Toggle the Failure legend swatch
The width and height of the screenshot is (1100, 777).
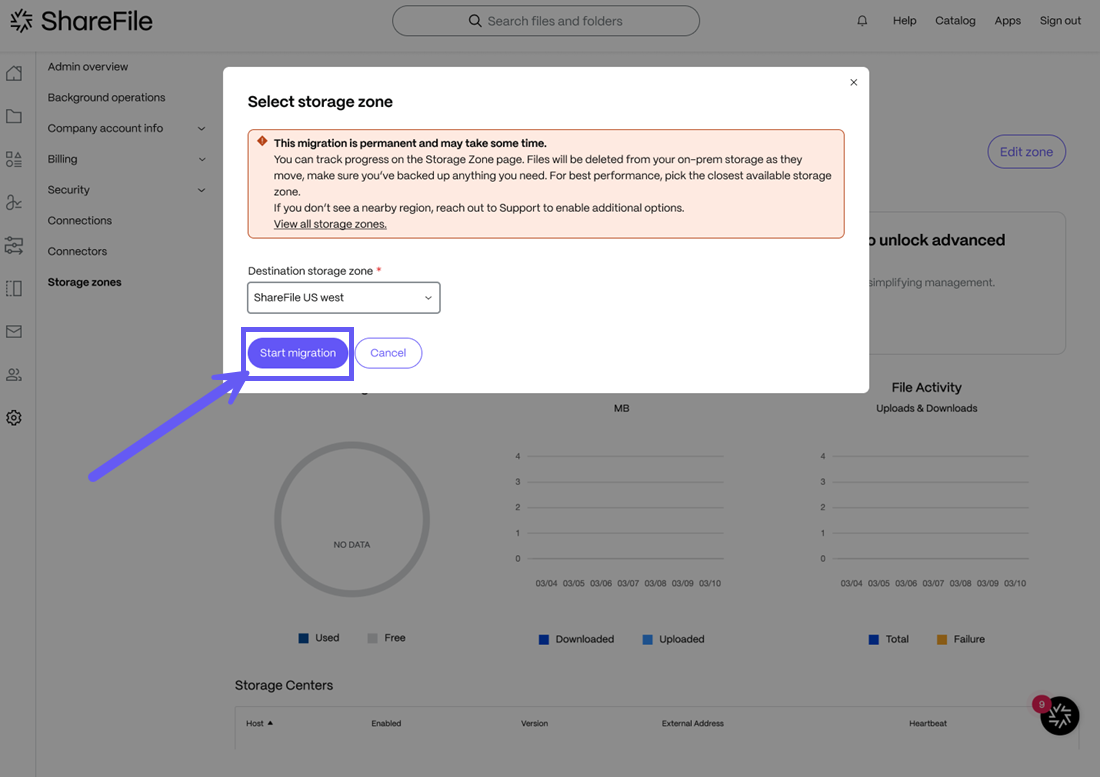942,640
